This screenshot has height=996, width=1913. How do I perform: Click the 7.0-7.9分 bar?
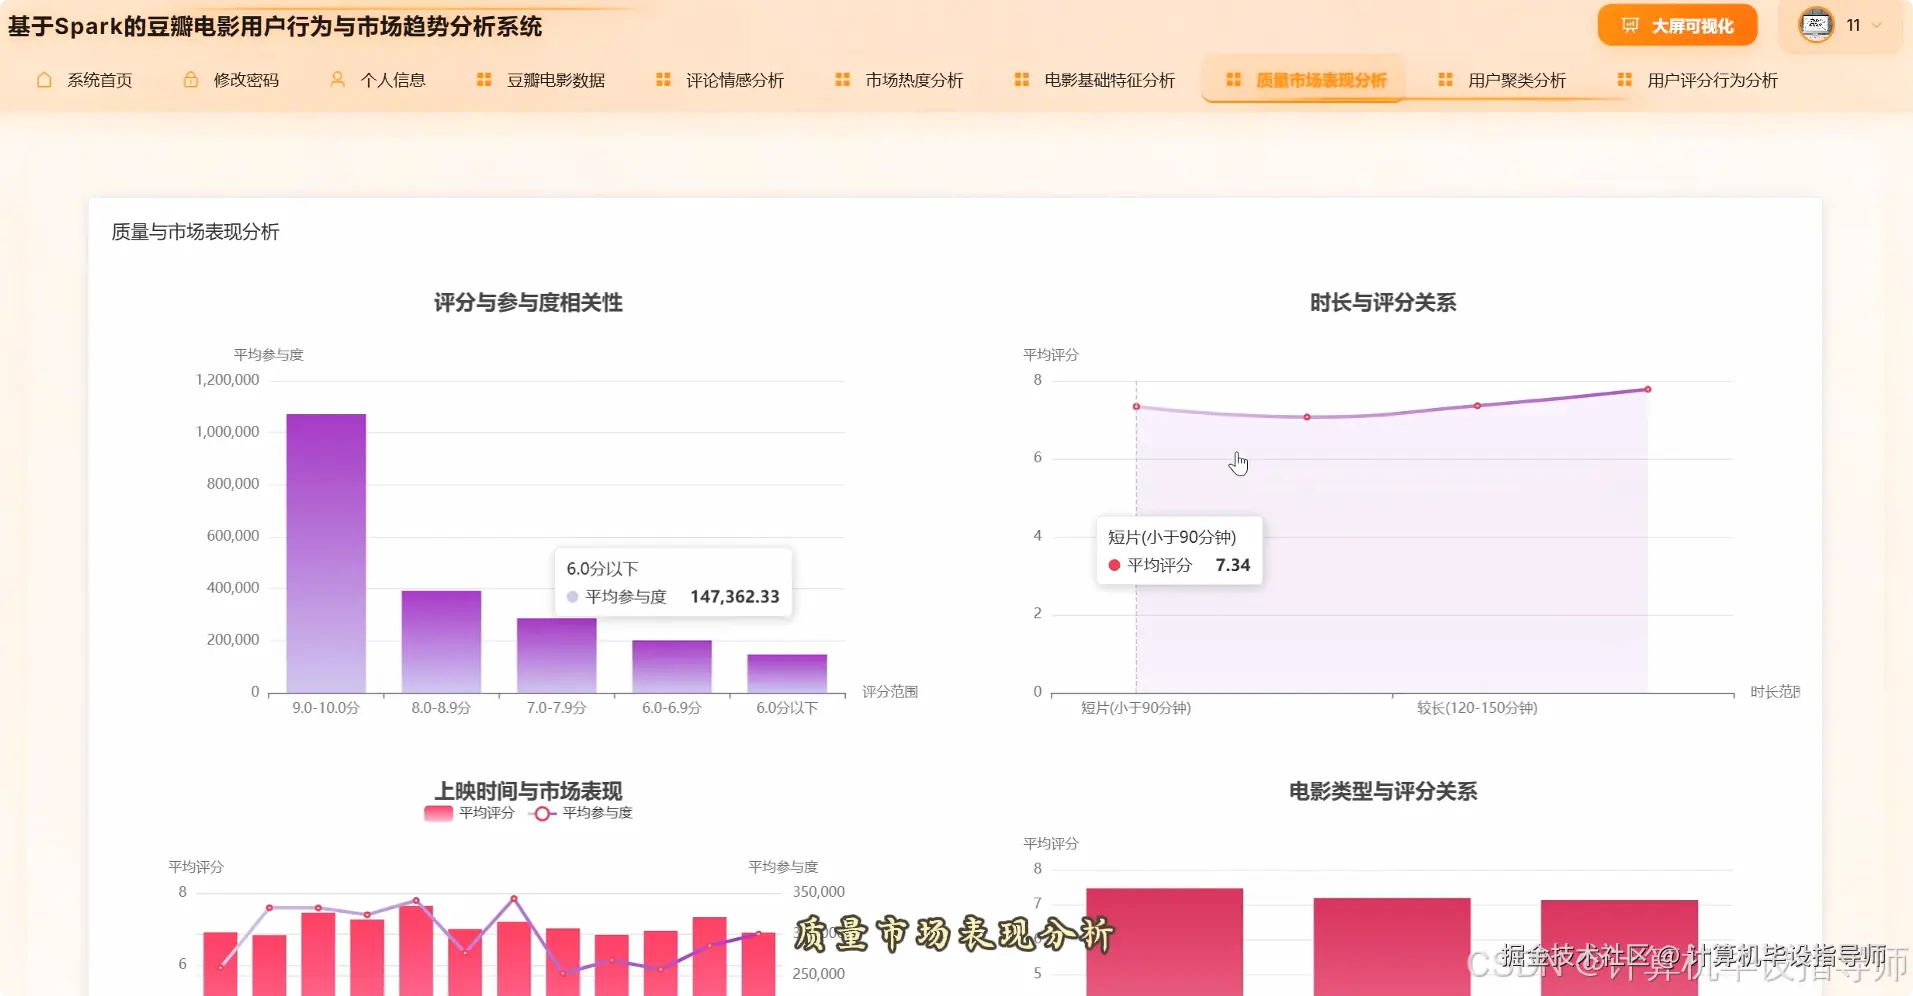(x=557, y=655)
